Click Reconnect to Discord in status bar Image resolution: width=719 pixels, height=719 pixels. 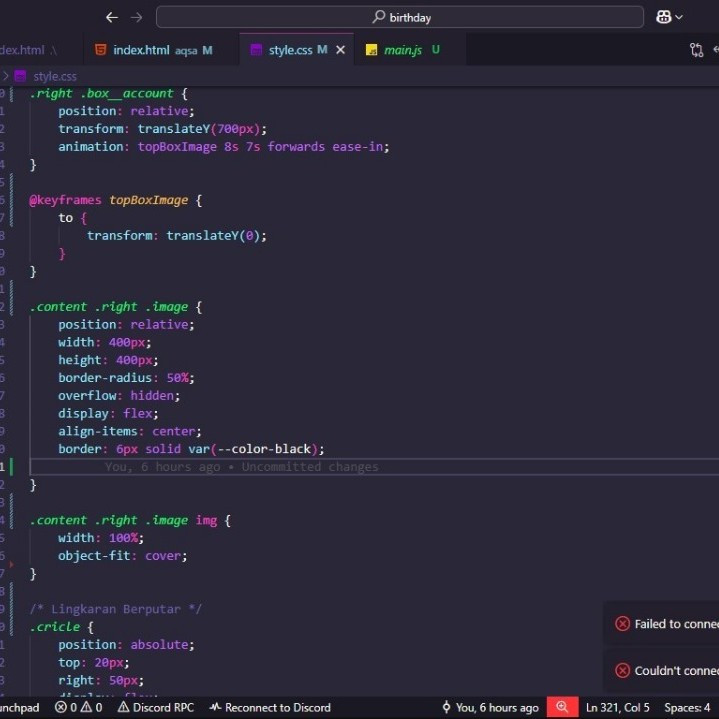tap(269, 707)
